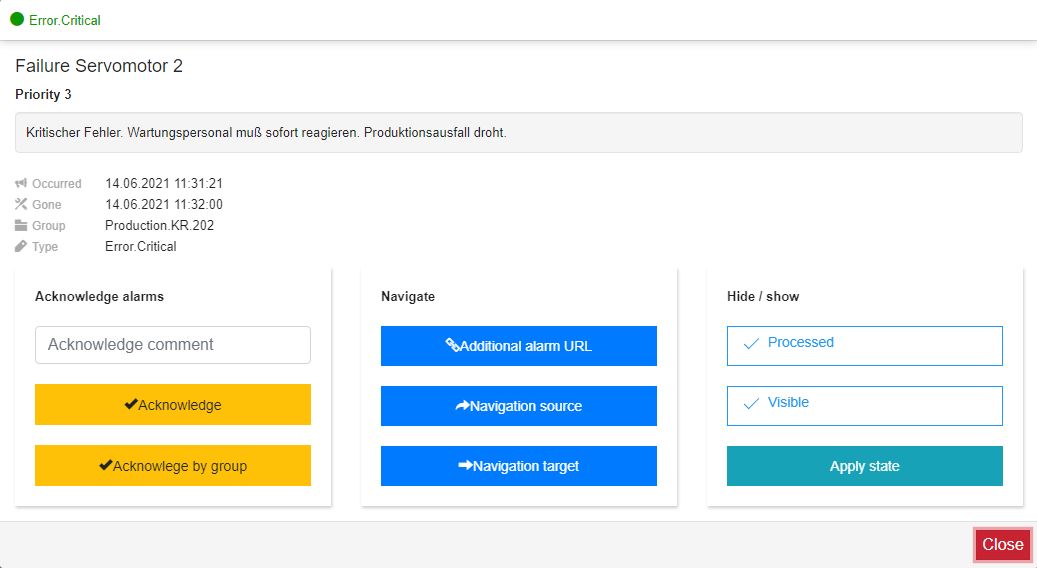Click the Hide / show heading
This screenshot has height=568, width=1037.
[x=763, y=296]
